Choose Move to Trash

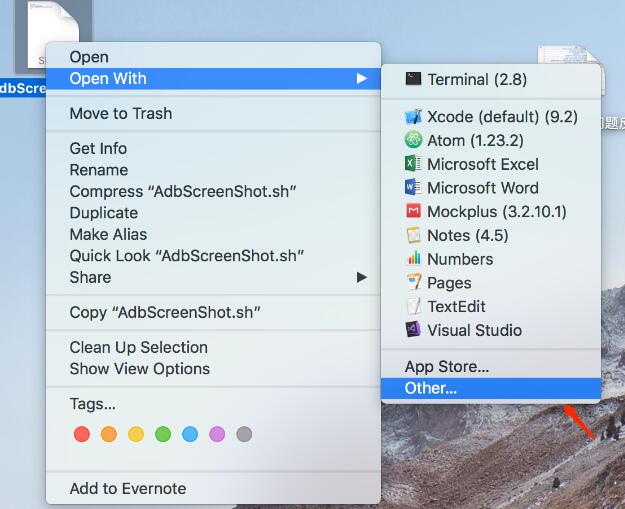point(121,114)
